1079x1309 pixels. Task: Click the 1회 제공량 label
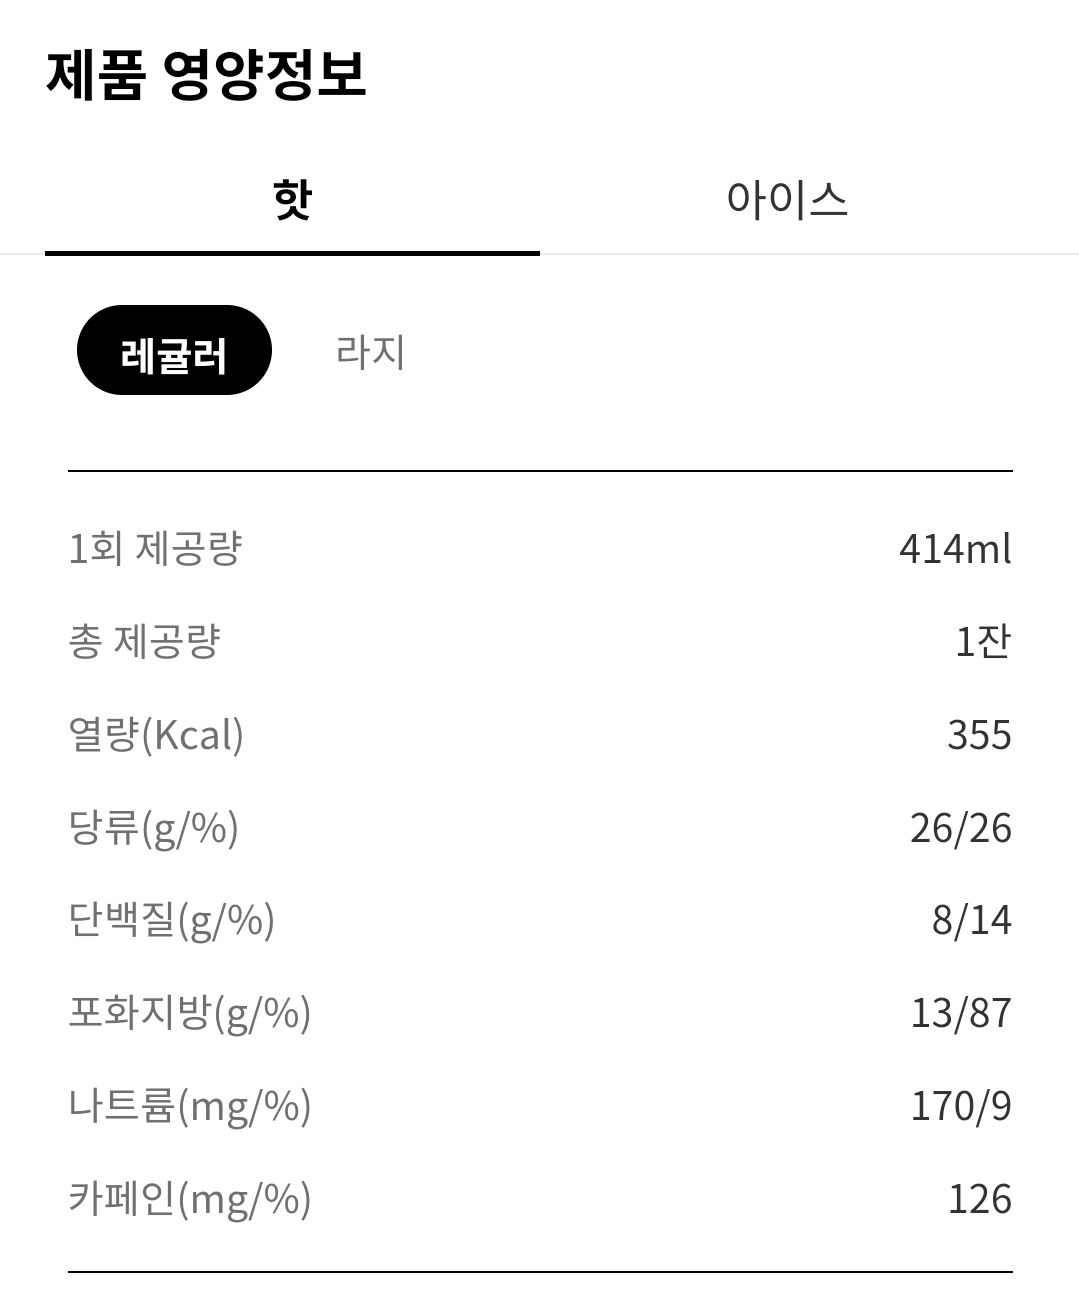click(155, 548)
